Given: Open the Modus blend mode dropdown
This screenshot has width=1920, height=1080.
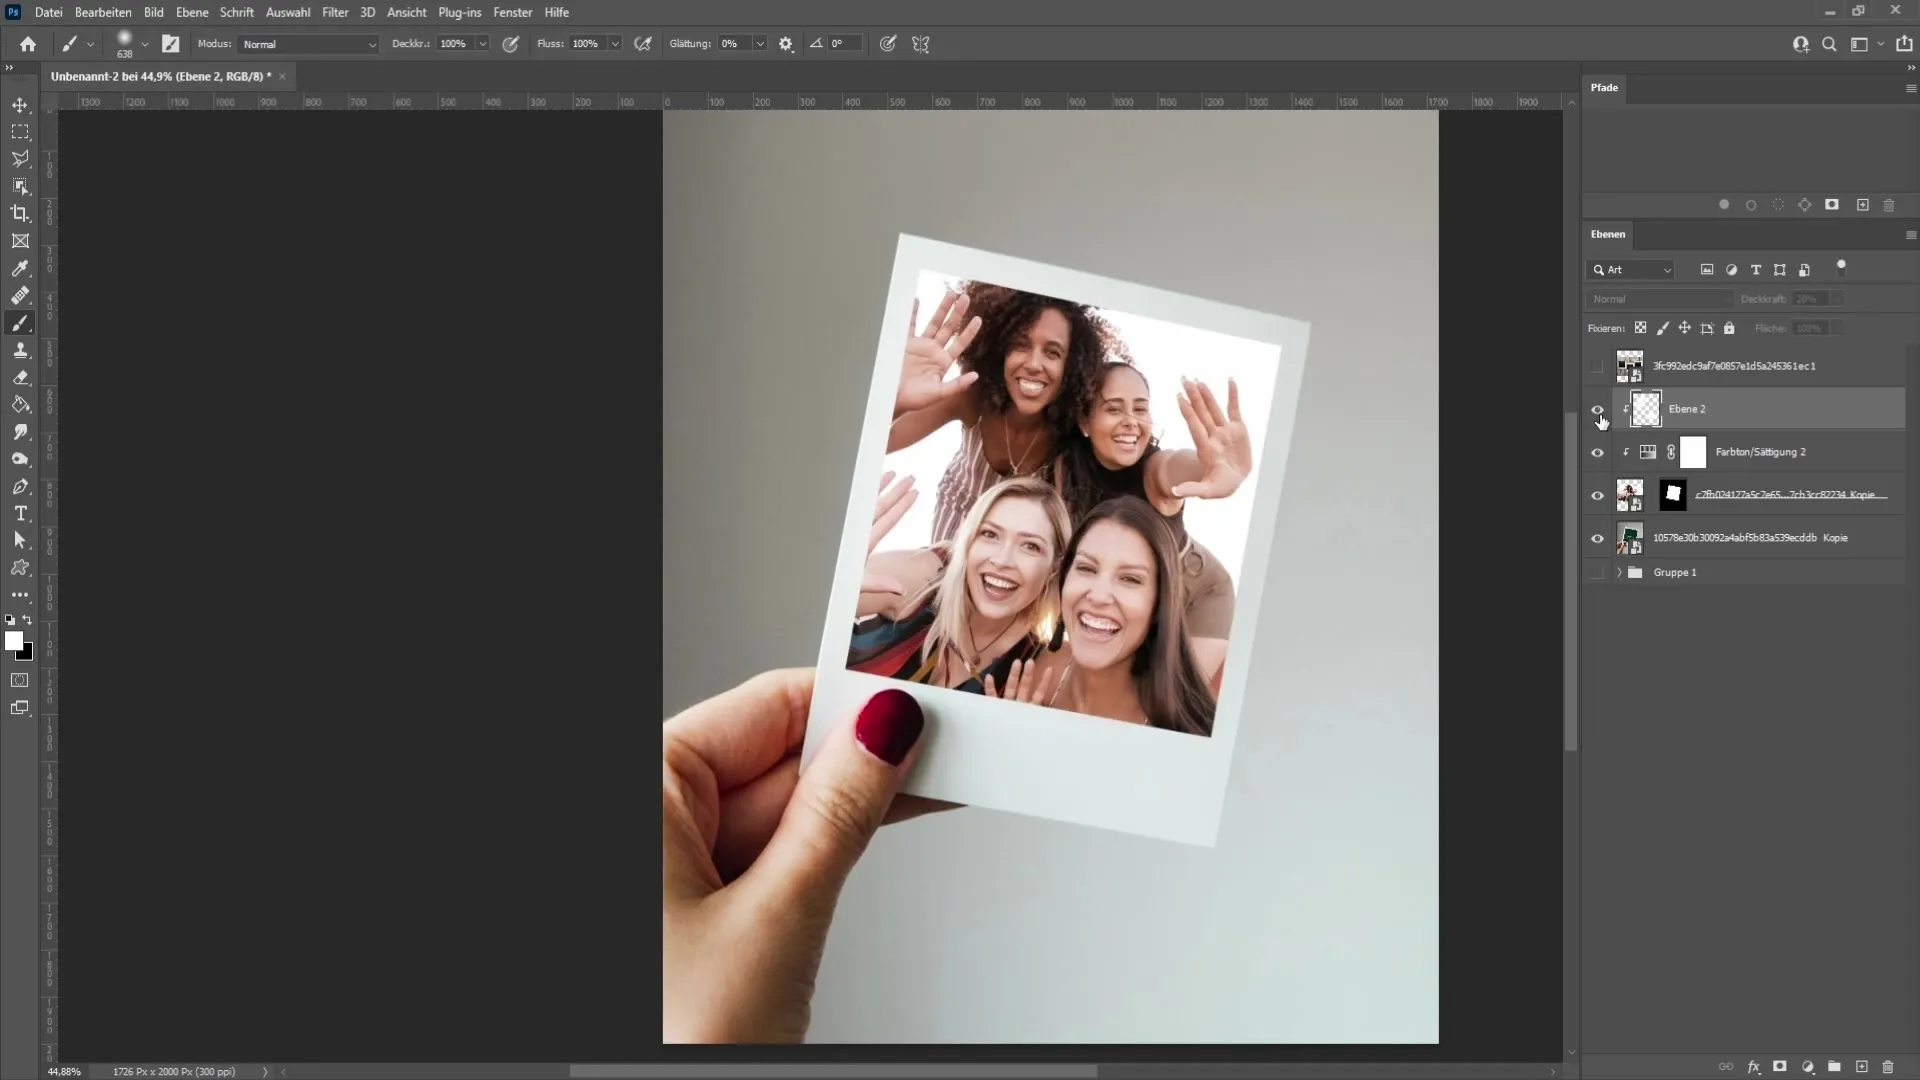Looking at the screenshot, I should pyautogui.click(x=309, y=44).
